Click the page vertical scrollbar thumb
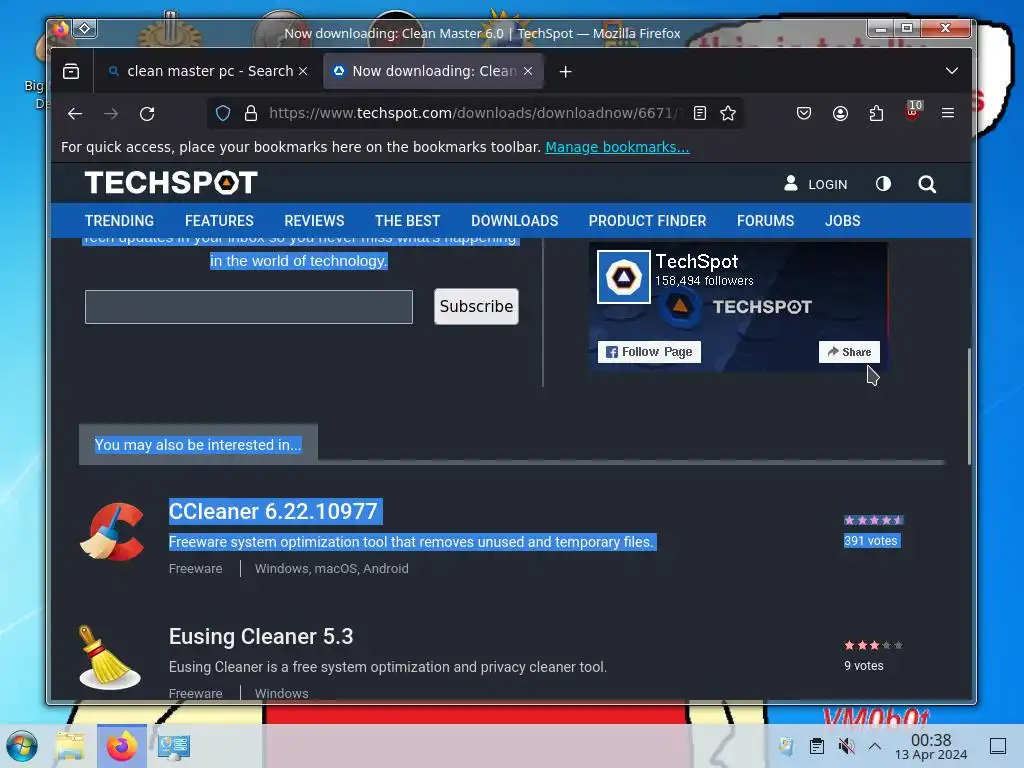Viewport: 1024px width, 768px height. (969, 406)
